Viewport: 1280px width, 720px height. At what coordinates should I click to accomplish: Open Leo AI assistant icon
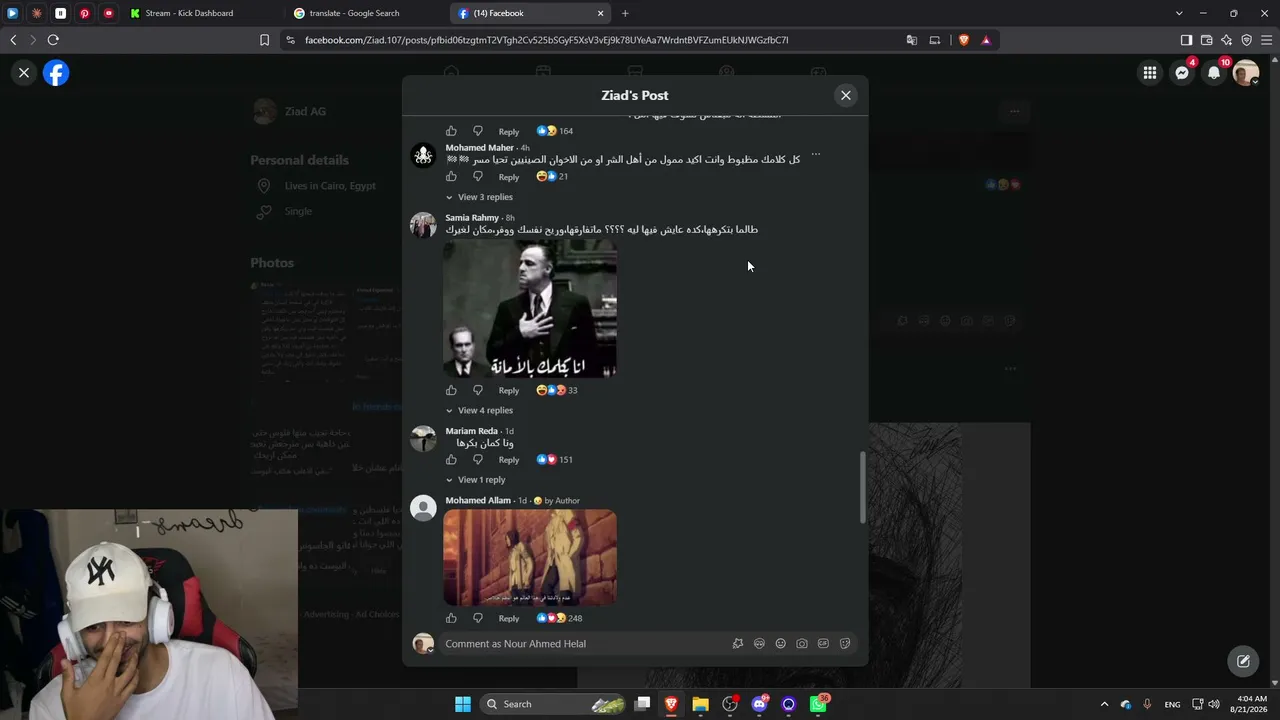[x=1226, y=40]
